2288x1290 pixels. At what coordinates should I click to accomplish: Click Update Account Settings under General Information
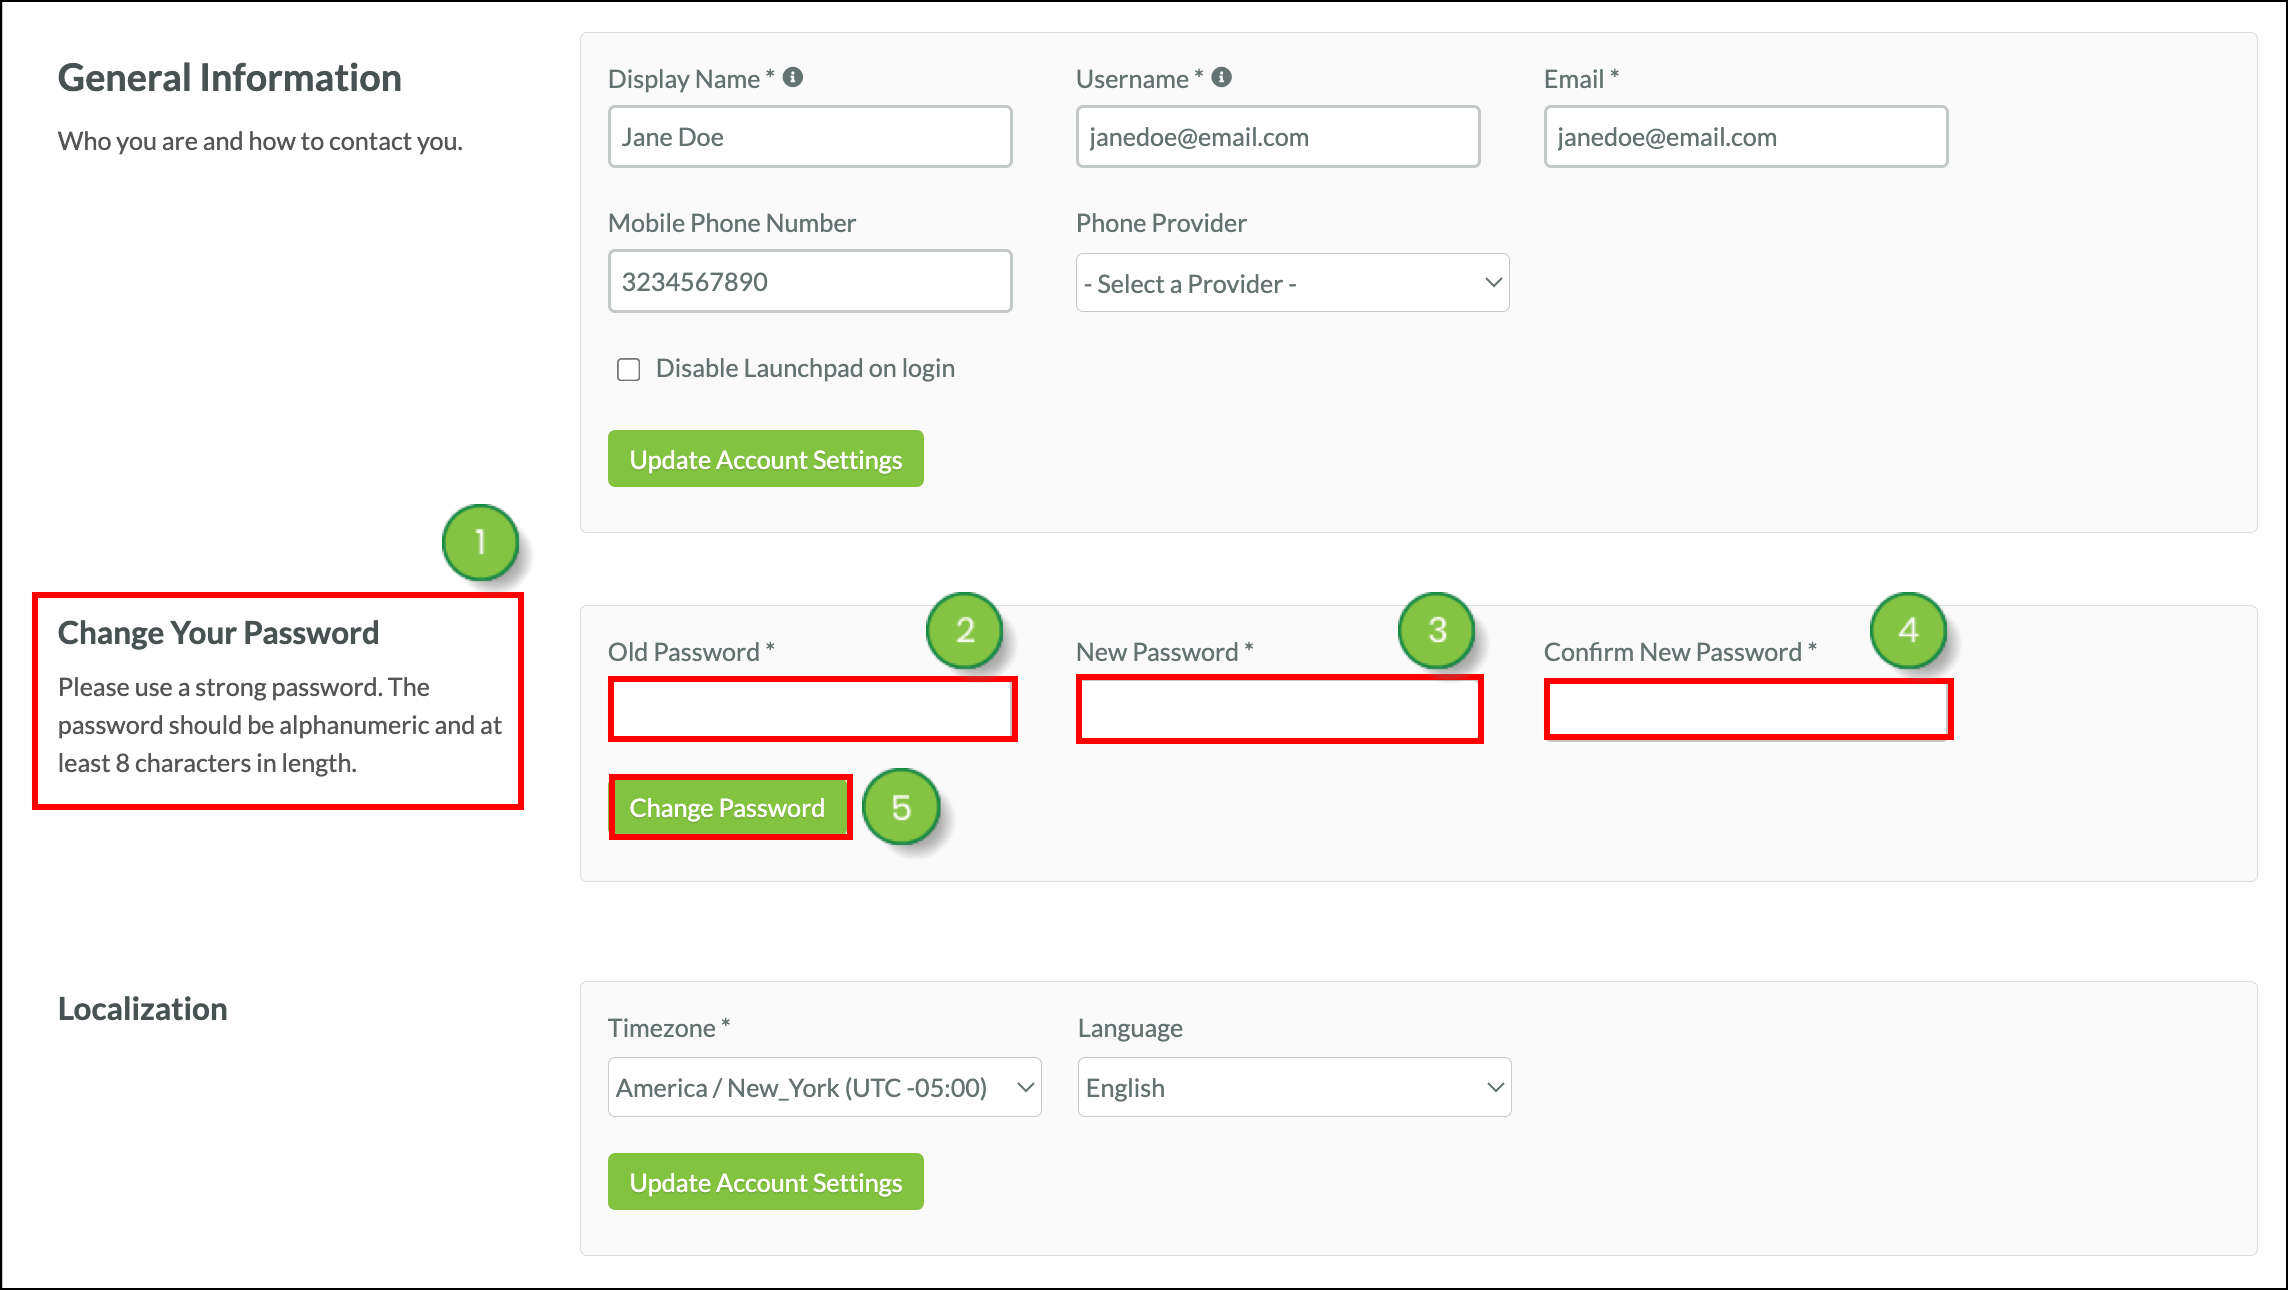coord(765,459)
